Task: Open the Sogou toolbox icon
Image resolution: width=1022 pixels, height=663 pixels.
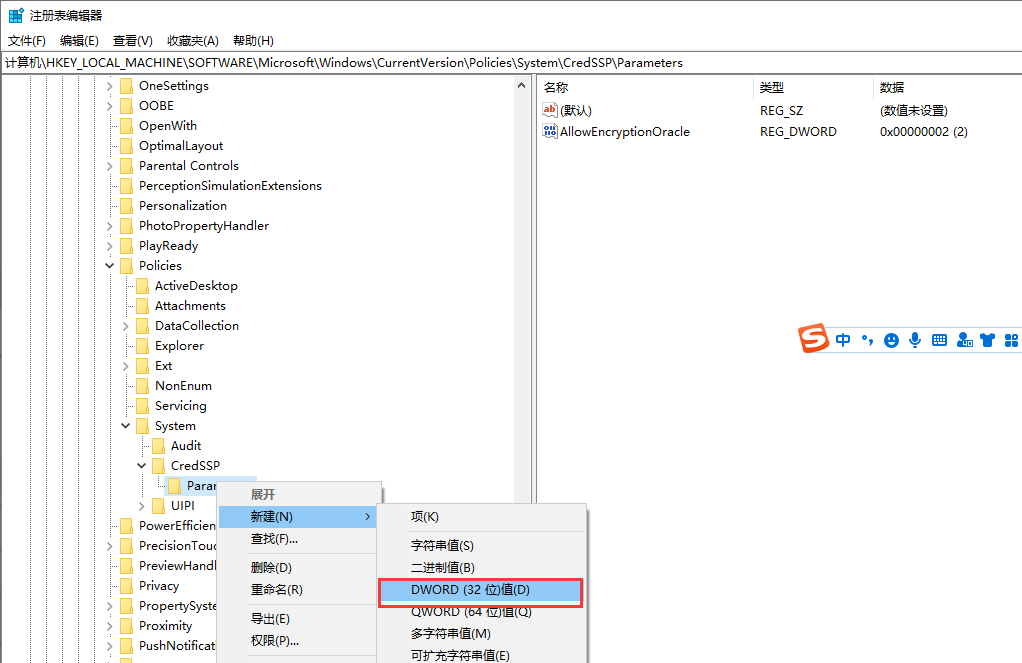Action: click(x=1011, y=340)
